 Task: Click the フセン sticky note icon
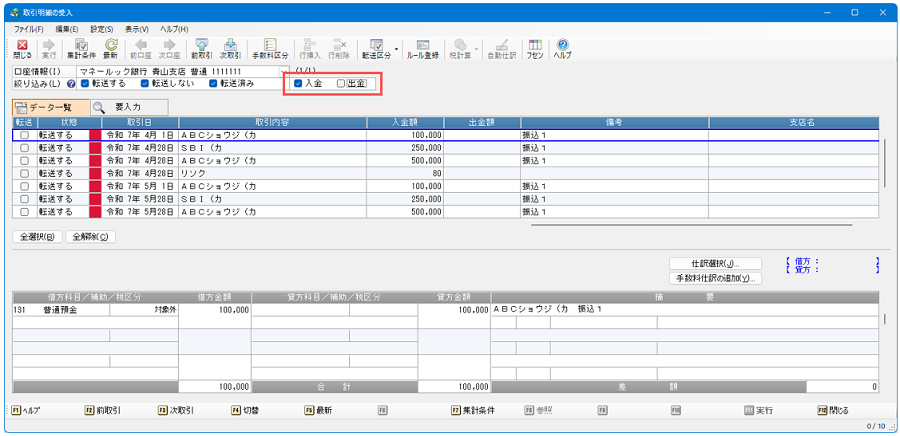pyautogui.click(x=536, y=49)
